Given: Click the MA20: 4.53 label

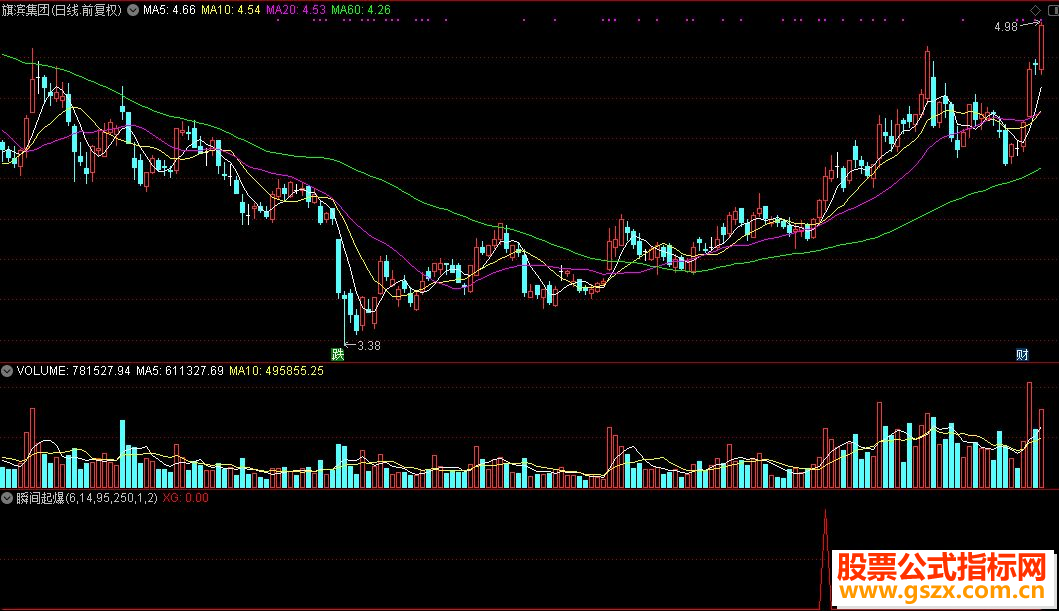Looking at the screenshot, I should tap(296, 10).
